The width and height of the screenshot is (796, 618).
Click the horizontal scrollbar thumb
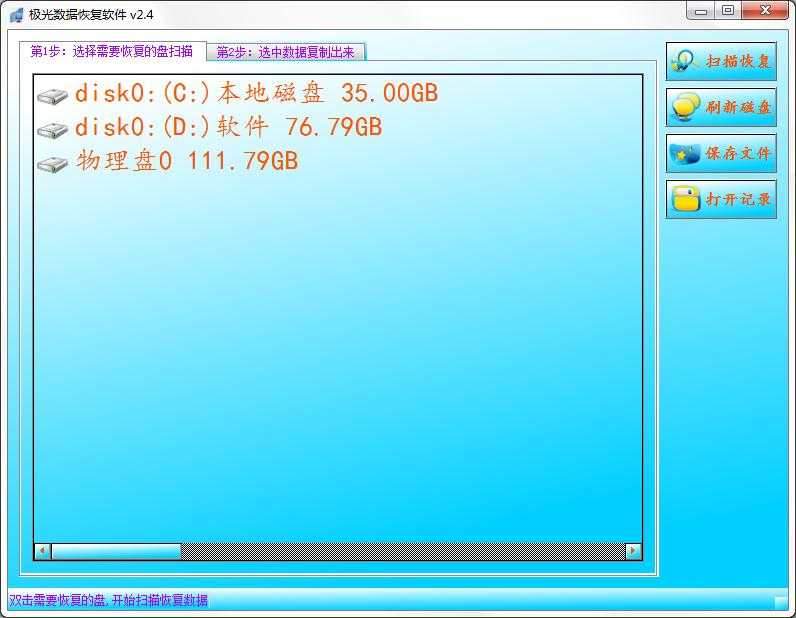coord(115,551)
